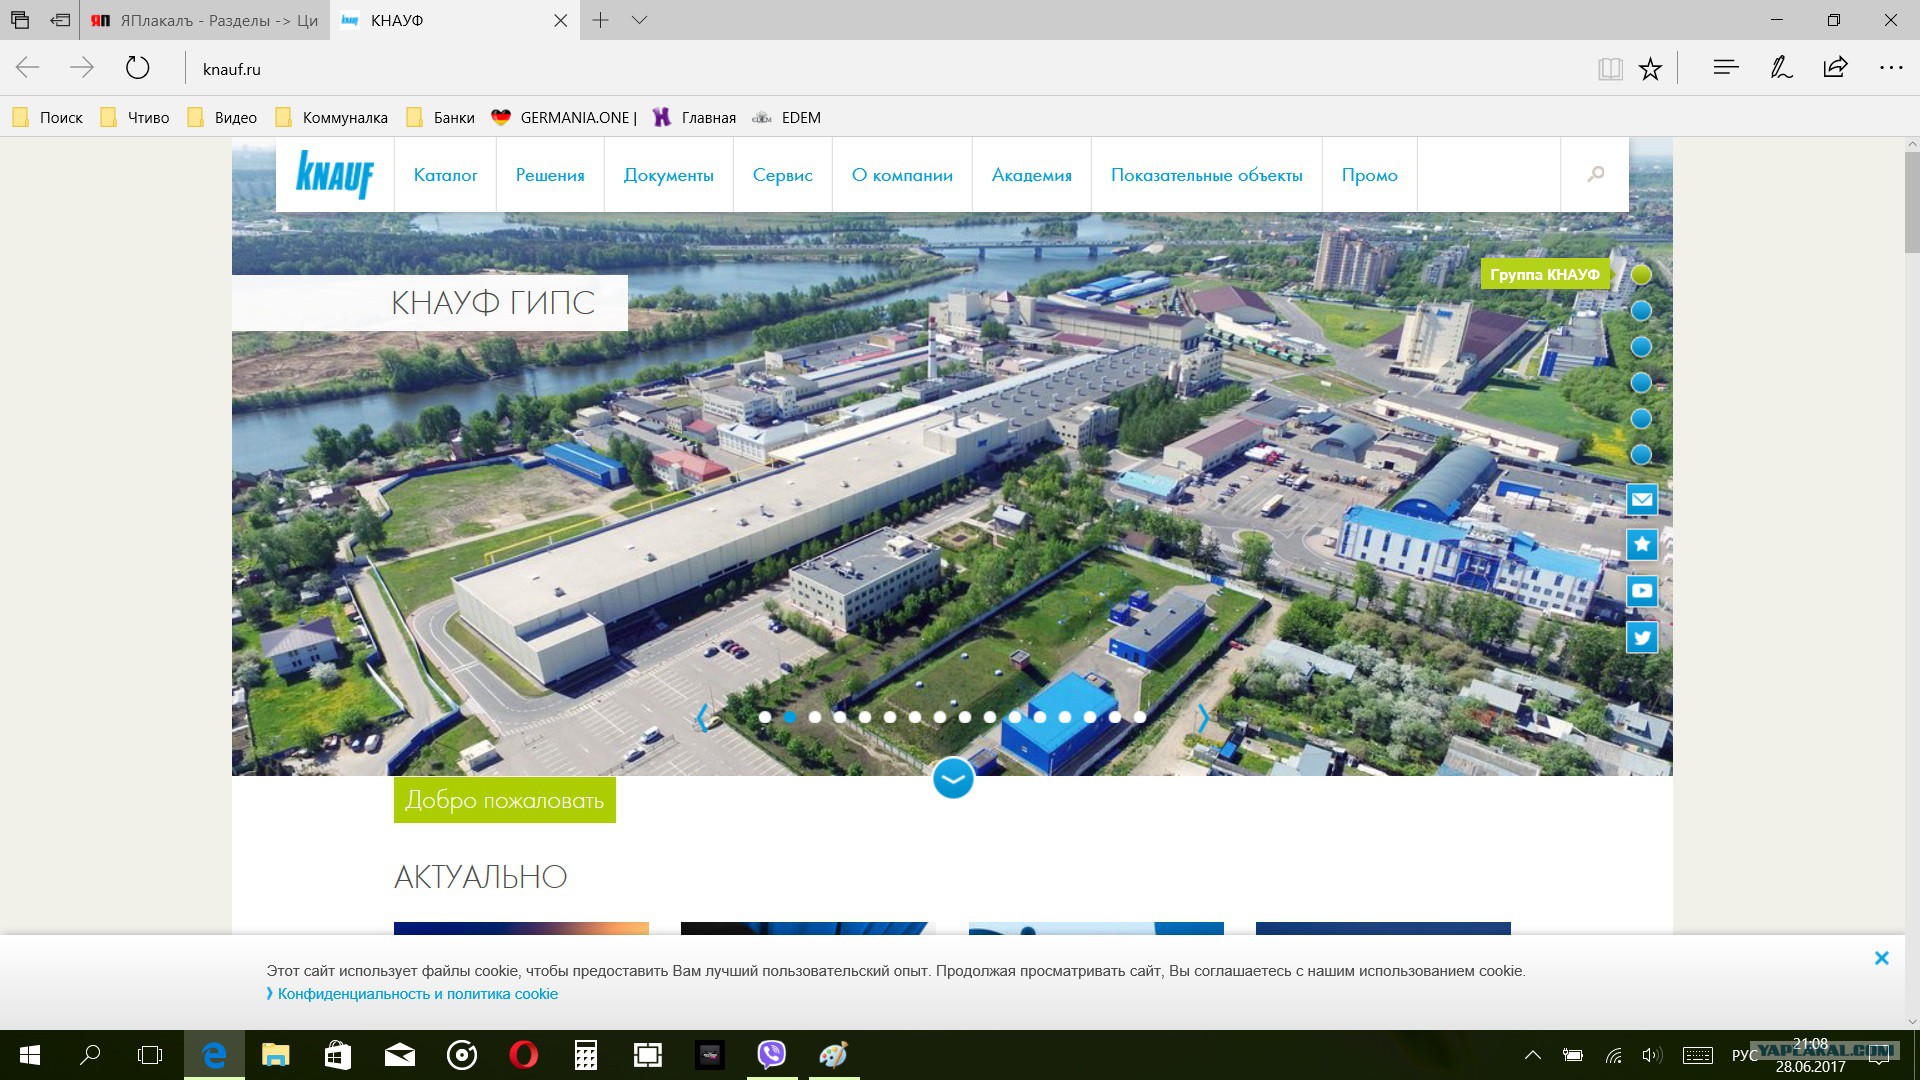The width and height of the screenshot is (1920, 1080).
Task: Select the fourth section dot on right
Action: coord(1641,383)
